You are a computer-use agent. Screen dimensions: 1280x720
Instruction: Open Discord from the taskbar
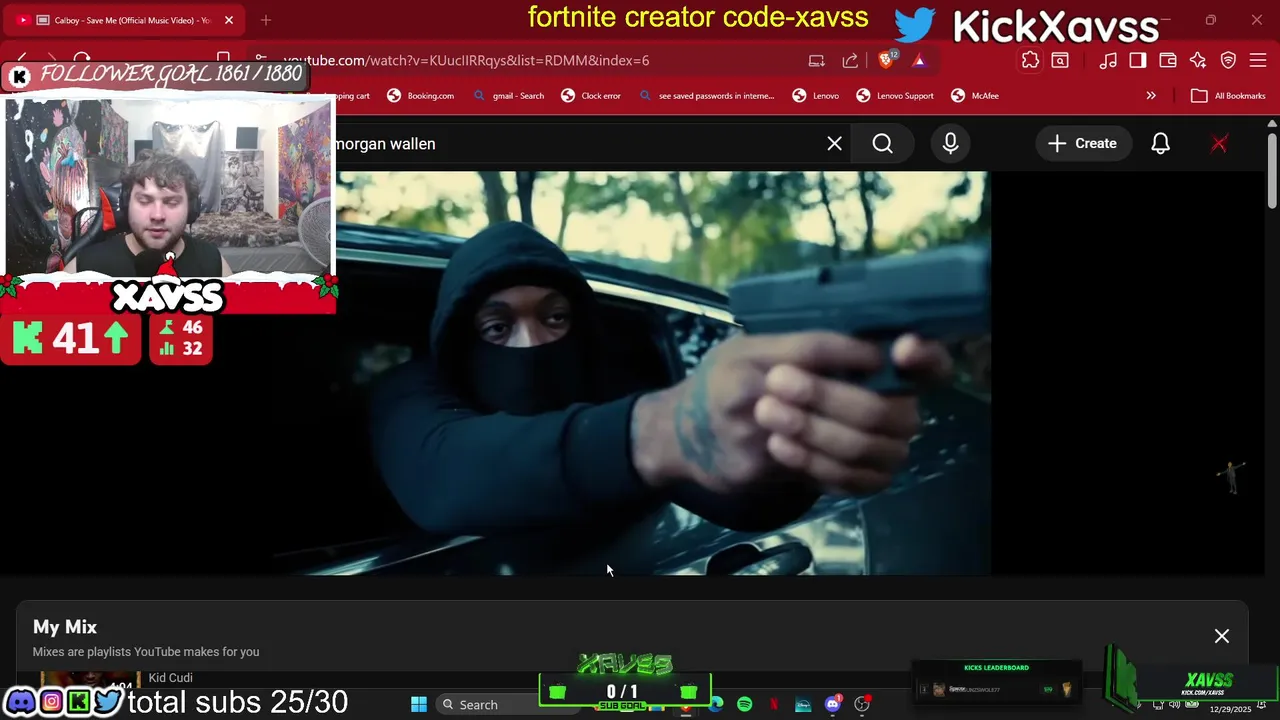pyautogui.click(x=832, y=705)
